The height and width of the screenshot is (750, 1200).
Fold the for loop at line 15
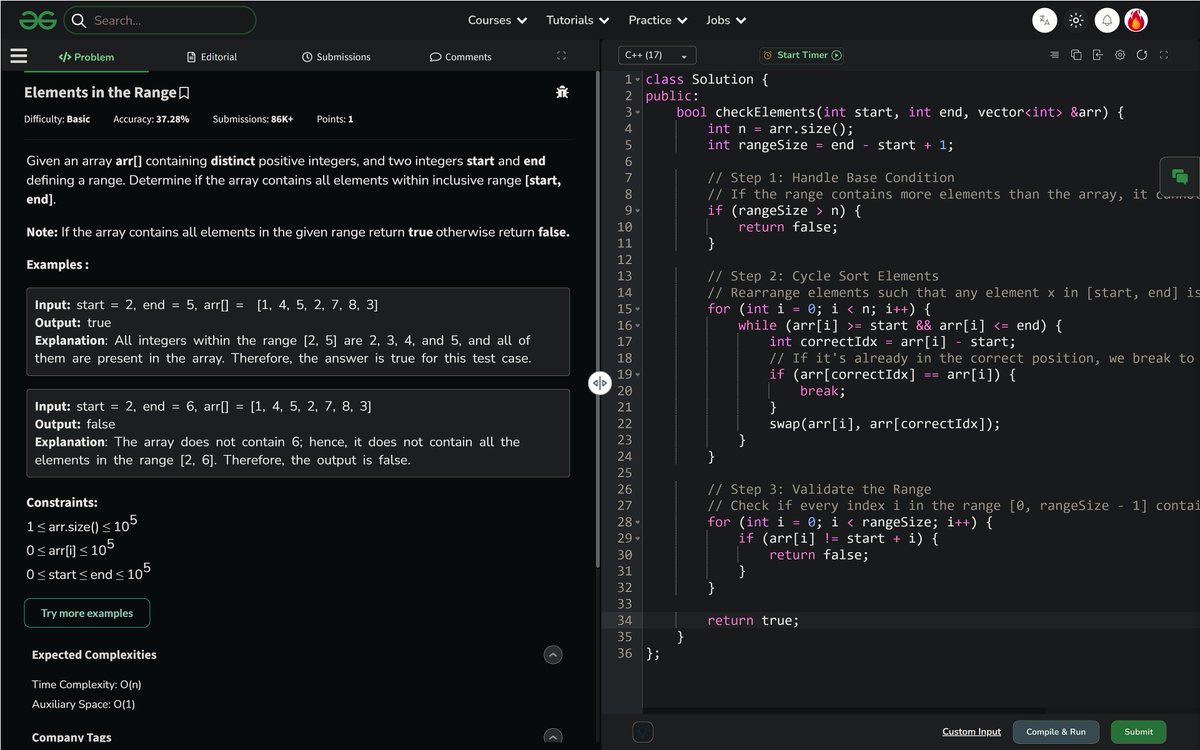pyautogui.click(x=638, y=309)
